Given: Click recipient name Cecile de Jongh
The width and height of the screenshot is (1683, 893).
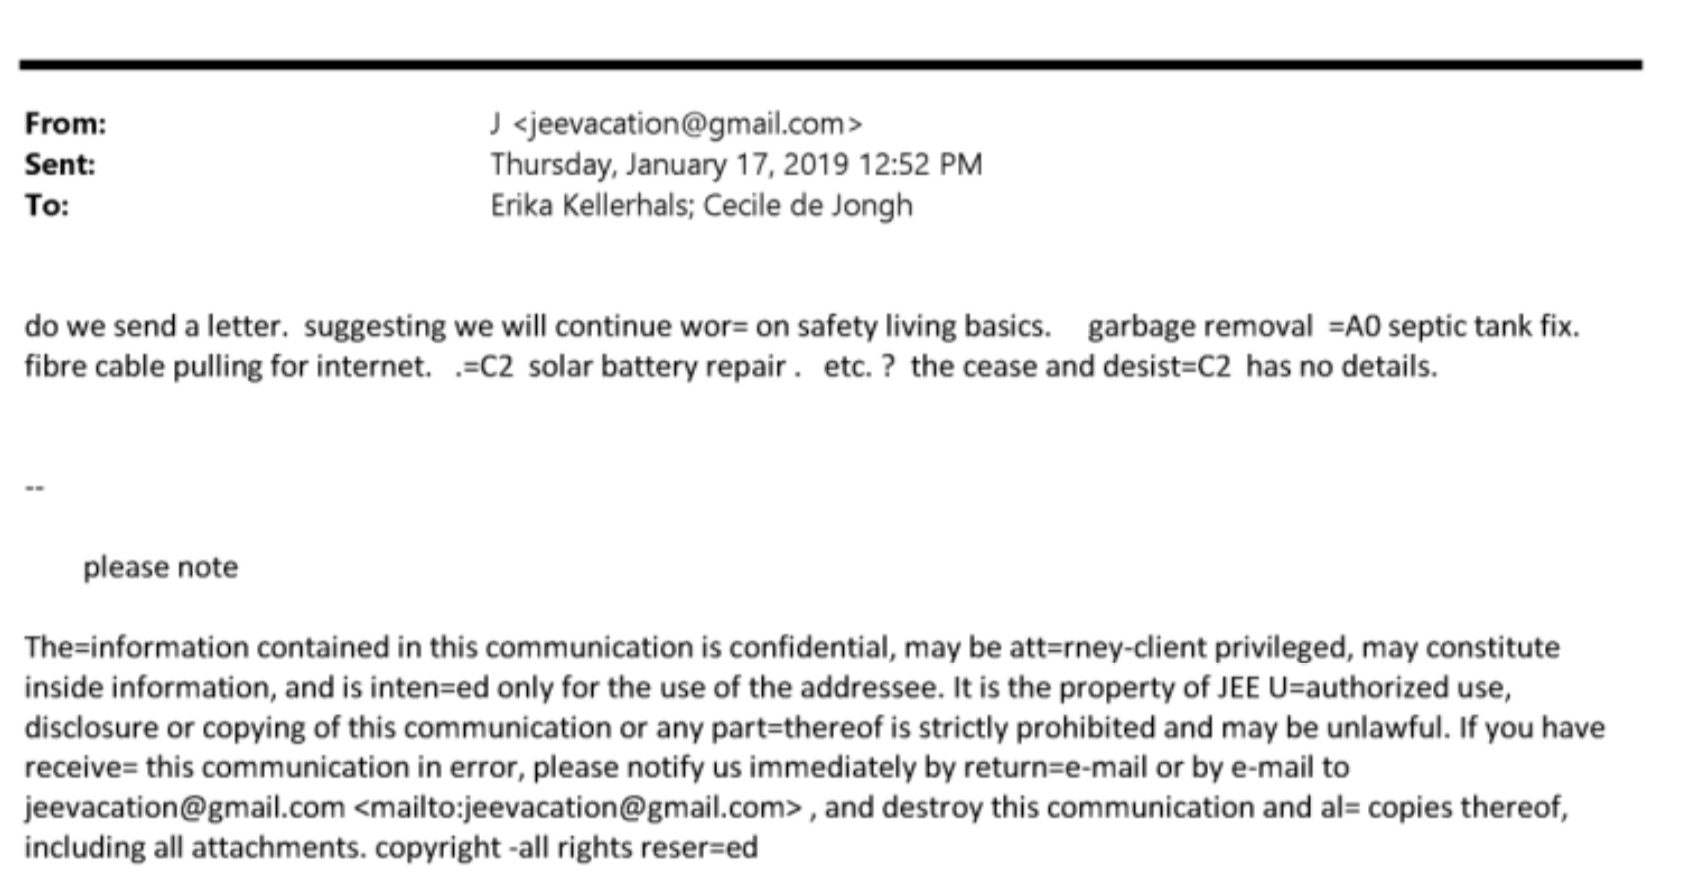Looking at the screenshot, I should tap(807, 205).
